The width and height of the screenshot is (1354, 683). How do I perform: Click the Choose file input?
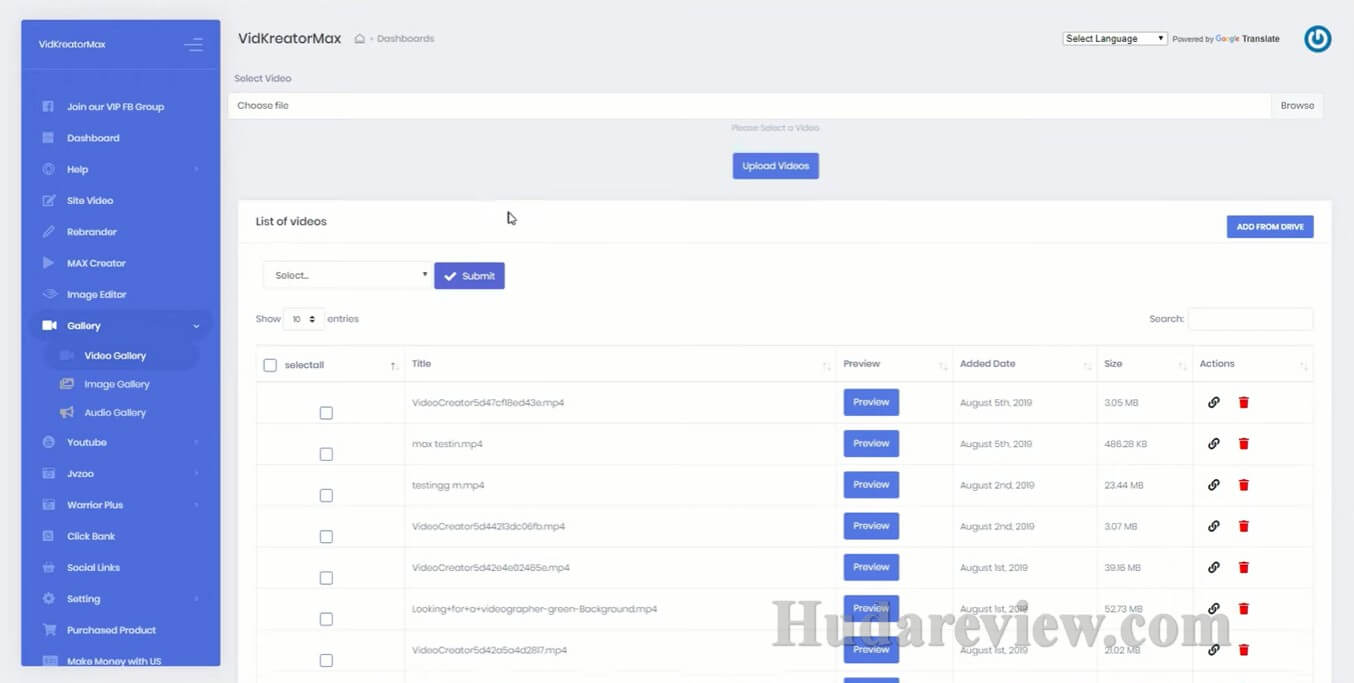[750, 106]
